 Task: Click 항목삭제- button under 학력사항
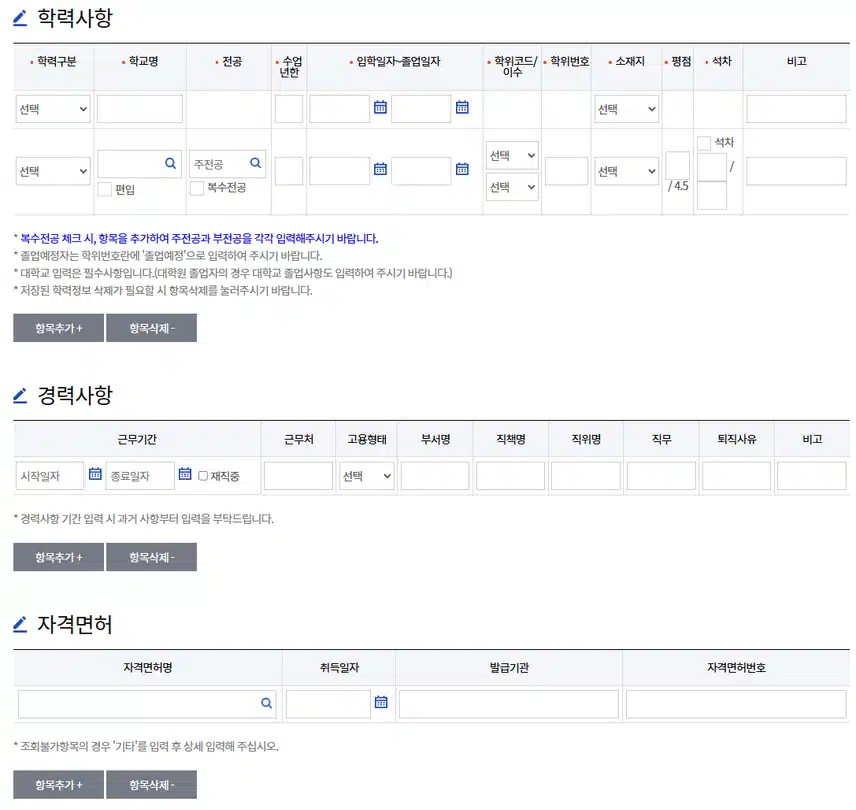[x=151, y=328]
